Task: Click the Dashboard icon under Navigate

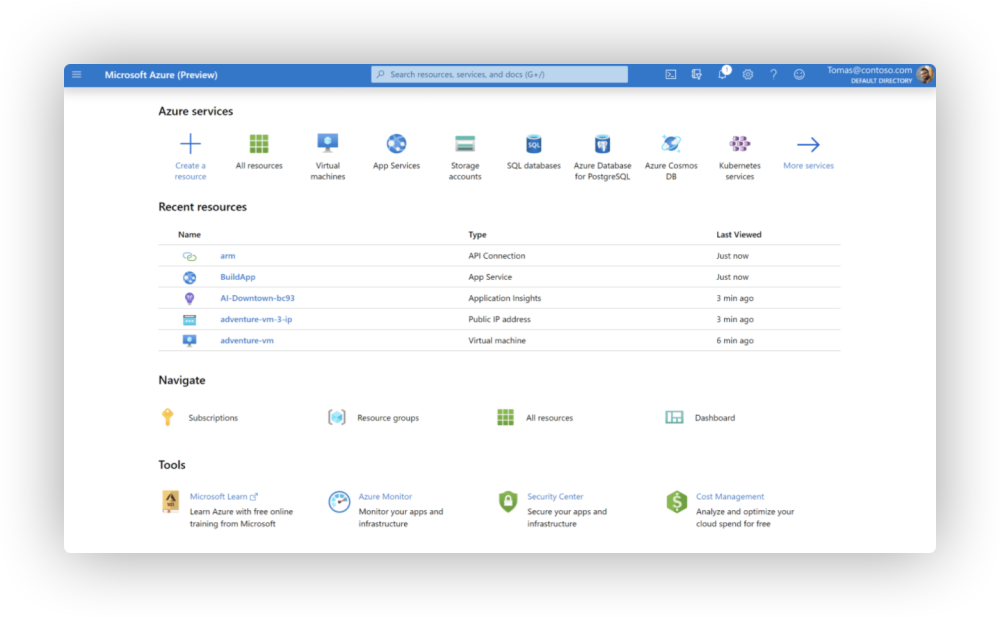Action: pyautogui.click(x=674, y=417)
